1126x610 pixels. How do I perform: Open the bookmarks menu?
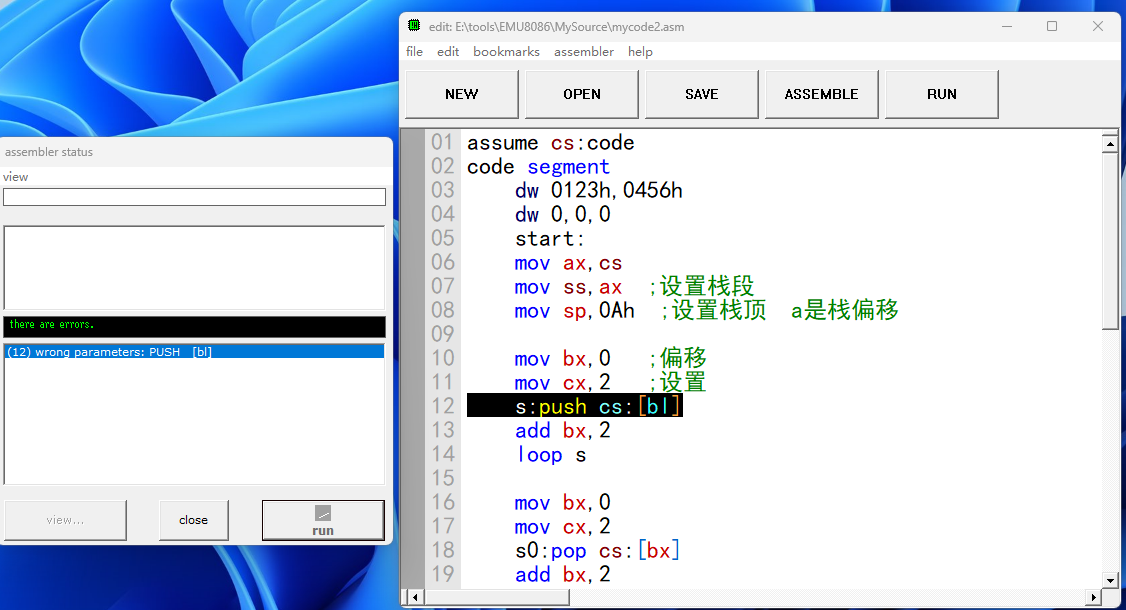pyautogui.click(x=506, y=52)
